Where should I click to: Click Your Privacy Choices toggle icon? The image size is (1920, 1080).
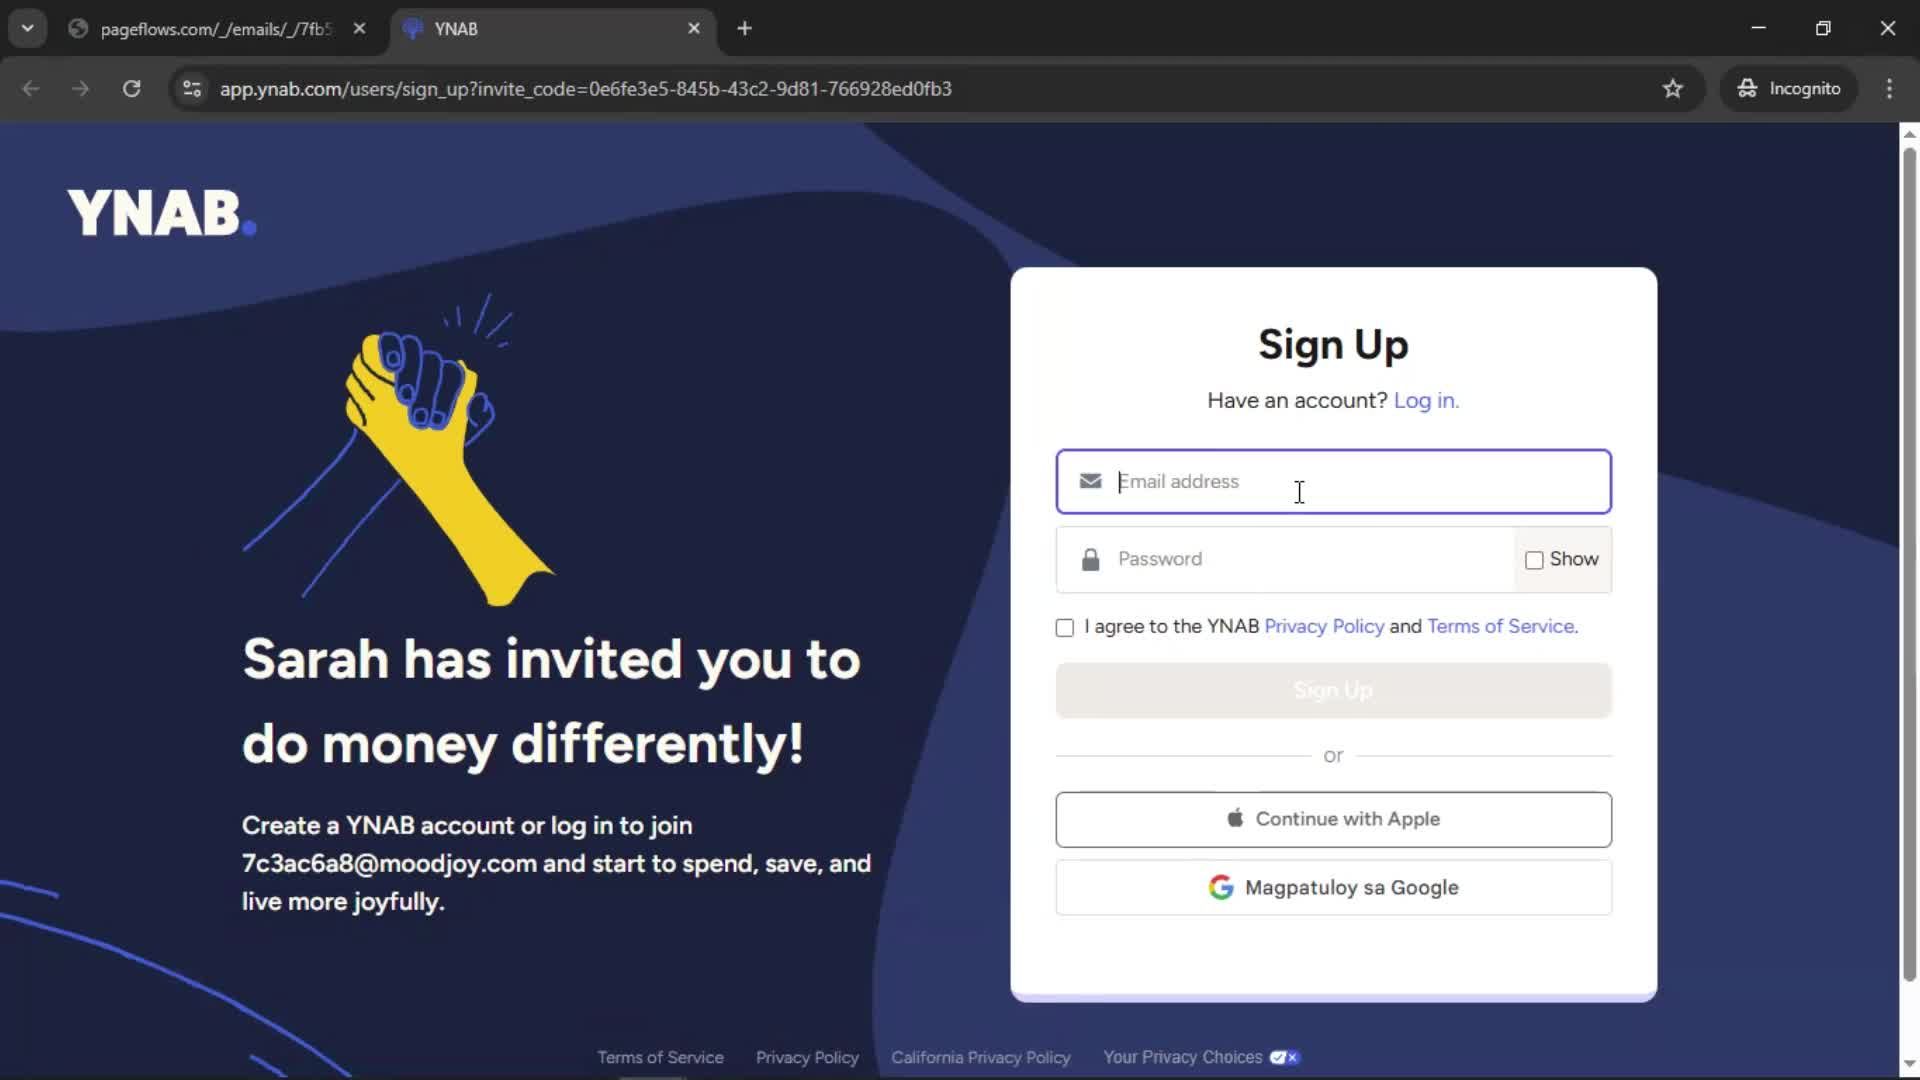[1284, 1057]
